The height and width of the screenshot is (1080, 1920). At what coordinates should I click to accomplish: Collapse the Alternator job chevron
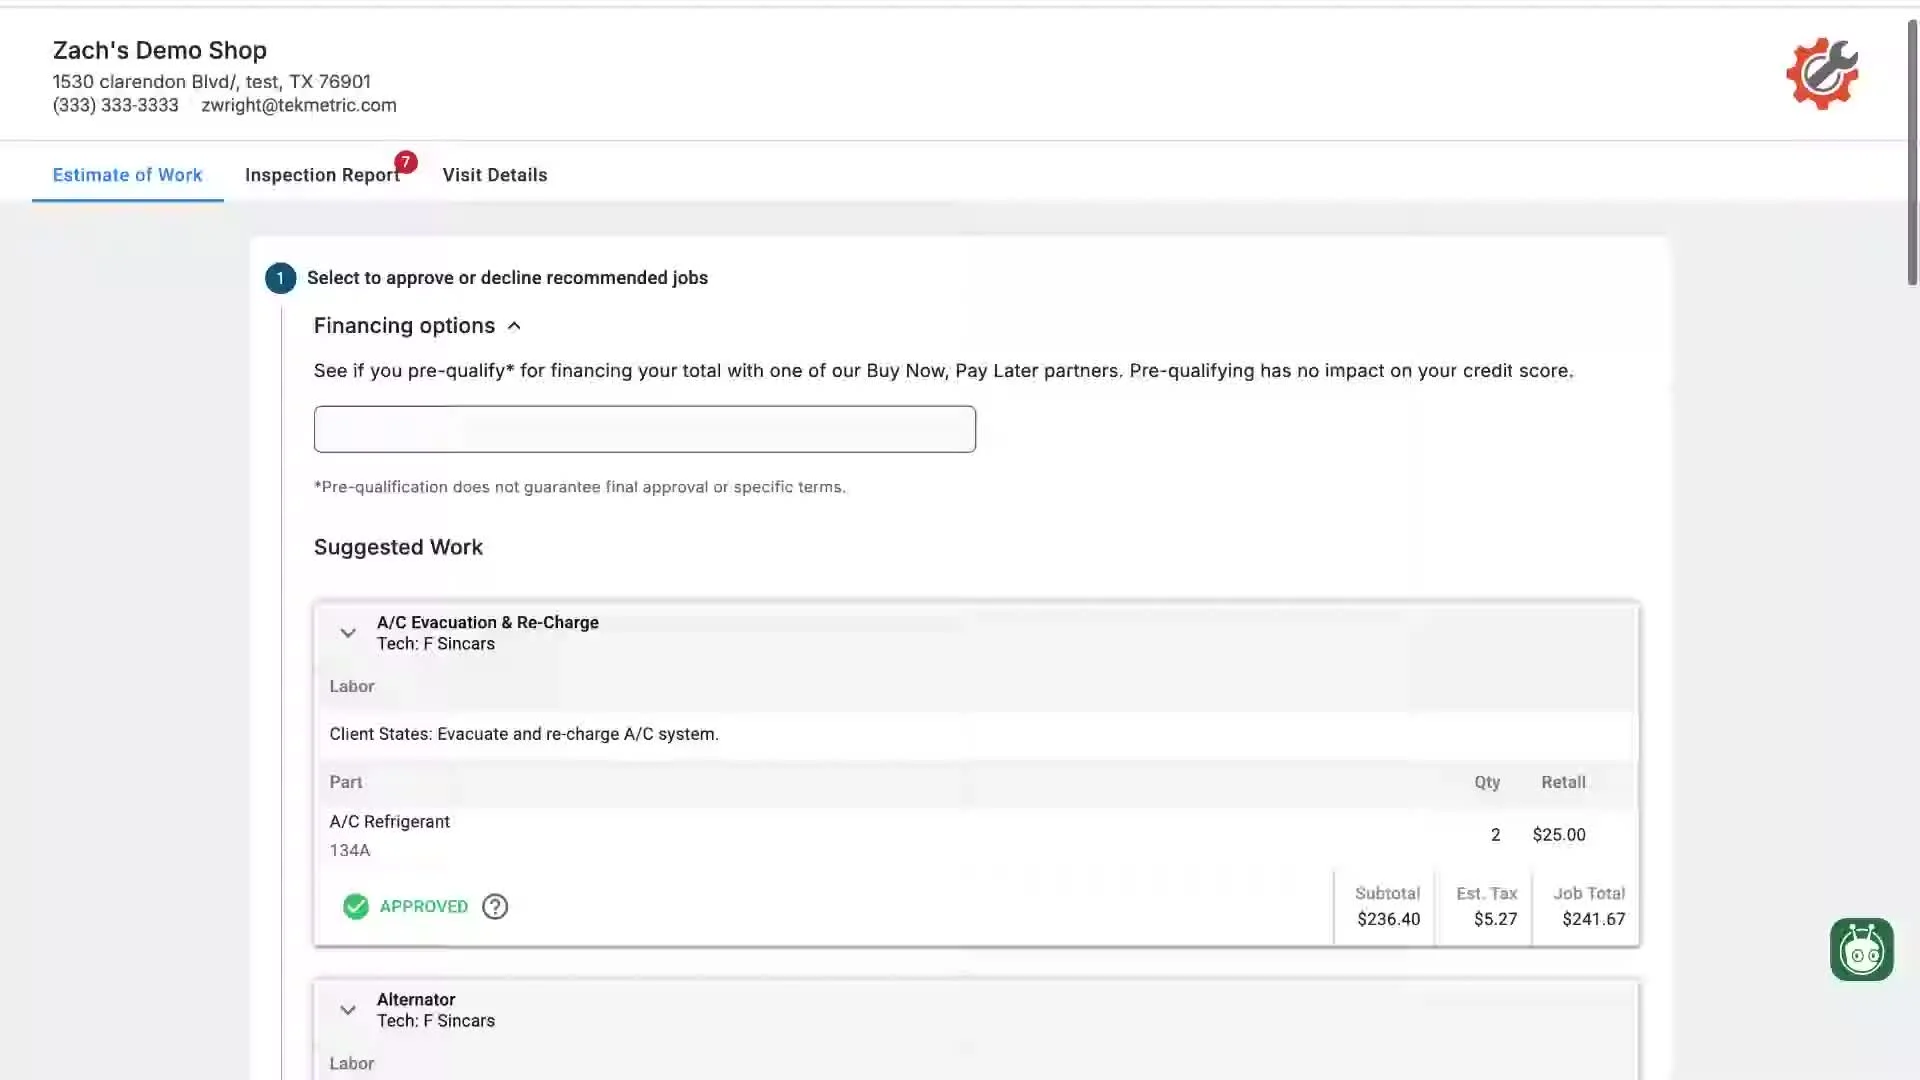[x=348, y=1010]
